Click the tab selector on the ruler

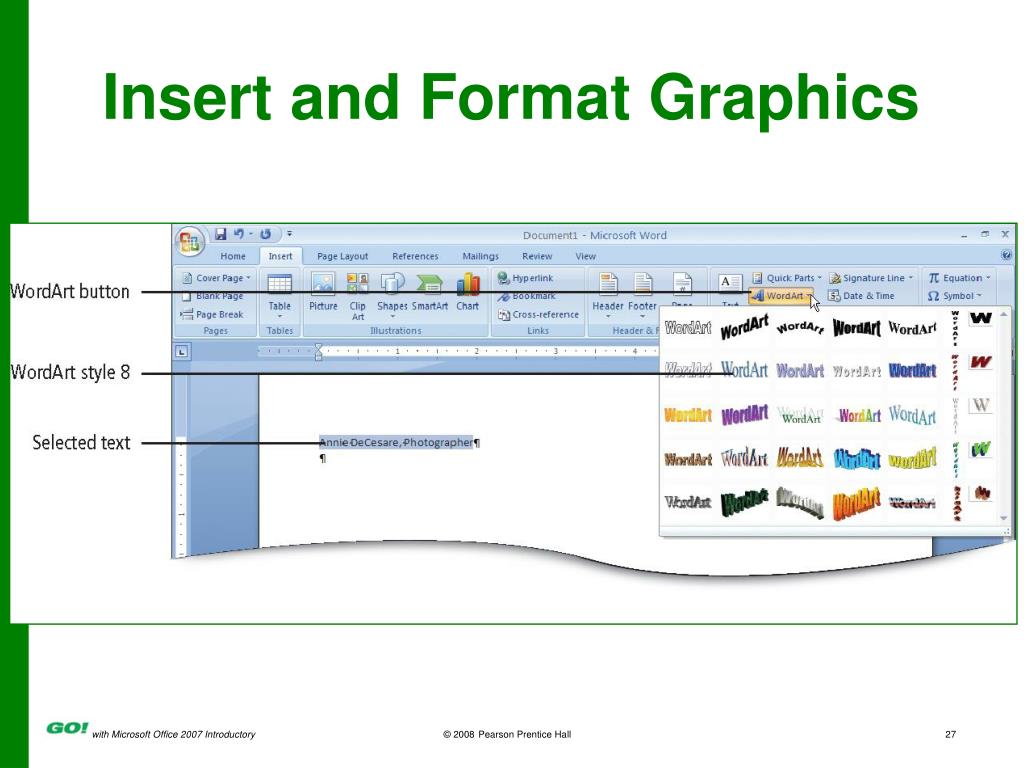[182, 351]
